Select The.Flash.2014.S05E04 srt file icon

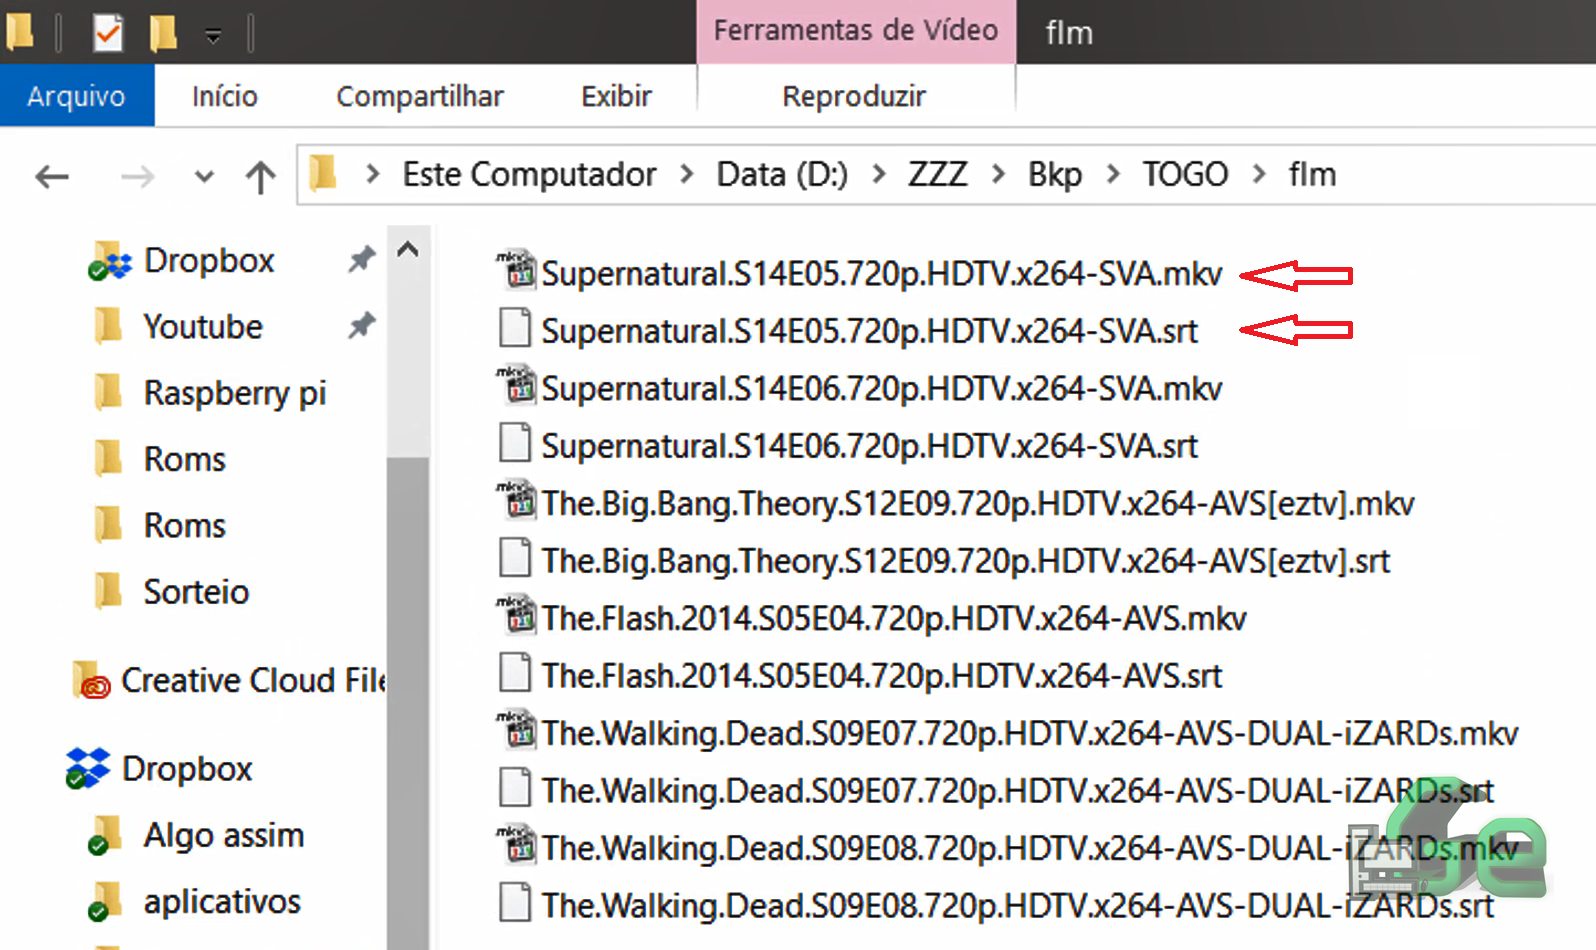point(515,673)
